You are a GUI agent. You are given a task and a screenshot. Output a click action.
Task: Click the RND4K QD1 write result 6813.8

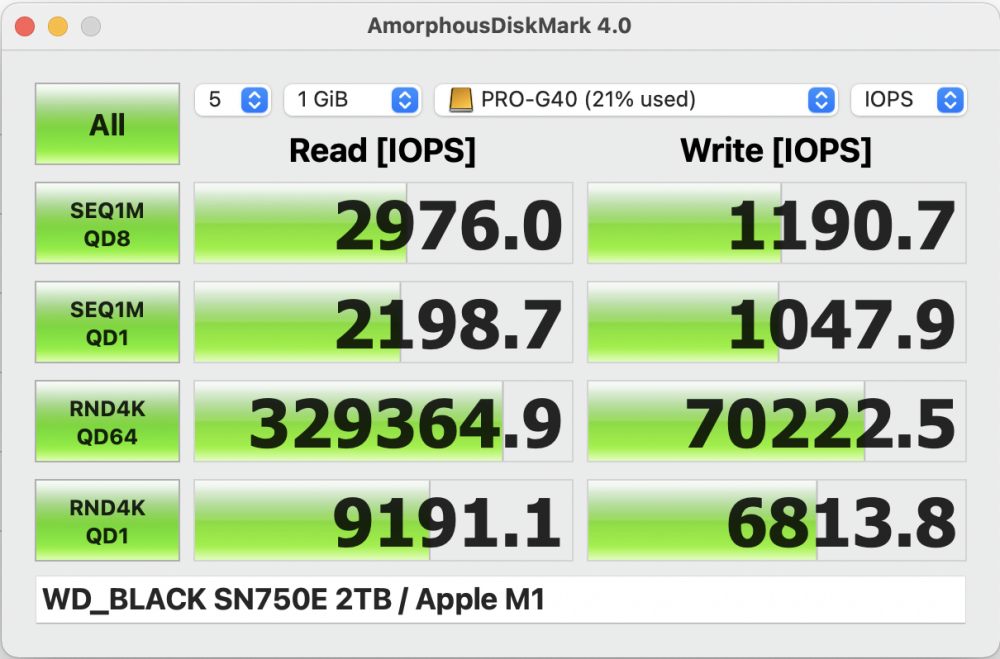[777, 521]
